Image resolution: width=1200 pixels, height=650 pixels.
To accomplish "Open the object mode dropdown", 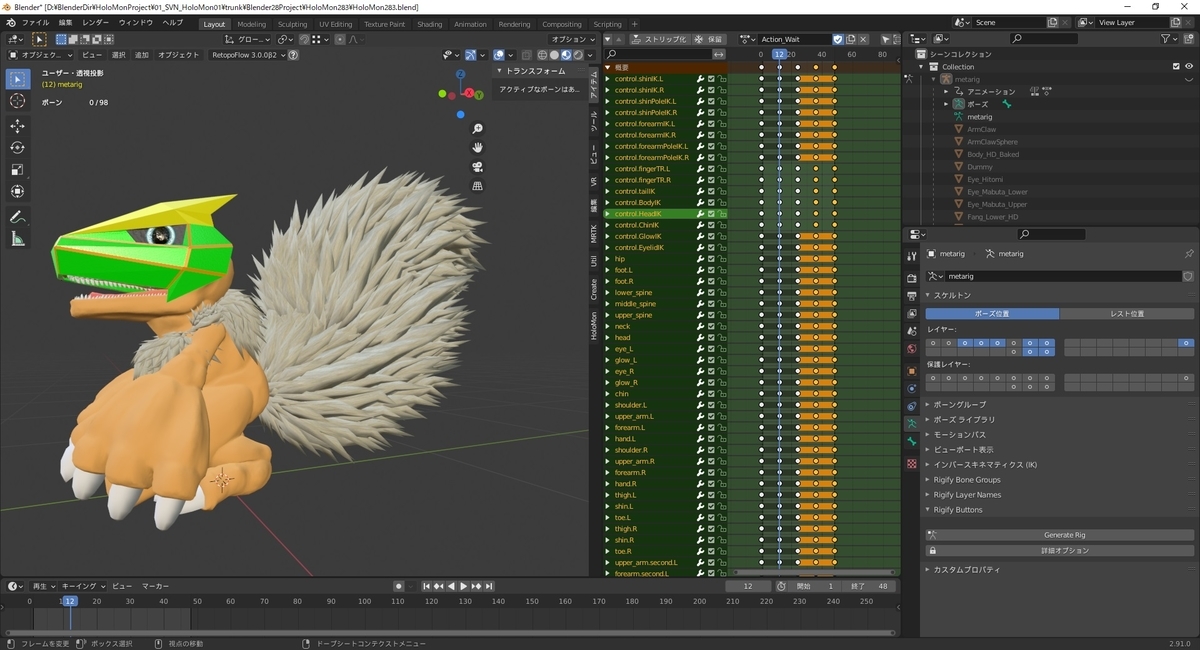I will pyautogui.click(x=38, y=55).
